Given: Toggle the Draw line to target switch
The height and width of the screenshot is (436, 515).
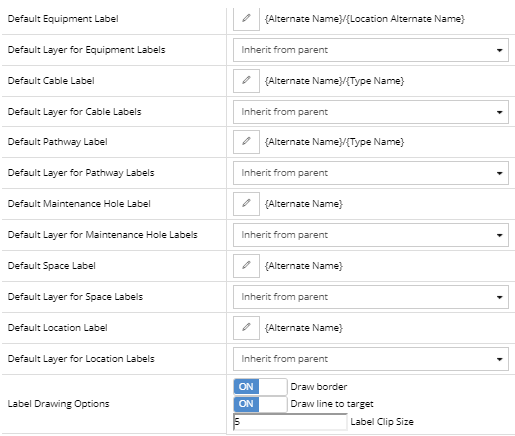Looking at the screenshot, I should click(260, 404).
